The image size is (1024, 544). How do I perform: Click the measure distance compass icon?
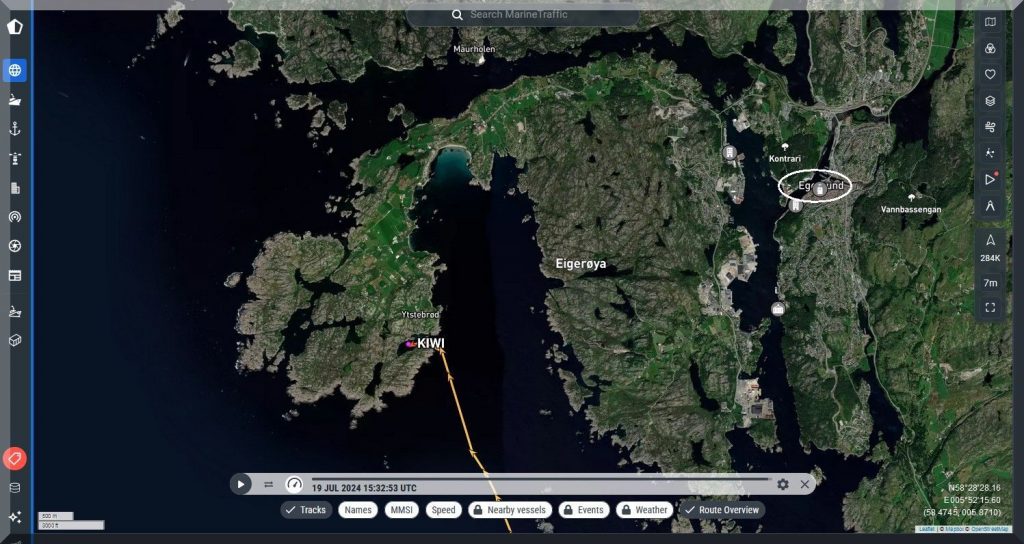coord(990,206)
